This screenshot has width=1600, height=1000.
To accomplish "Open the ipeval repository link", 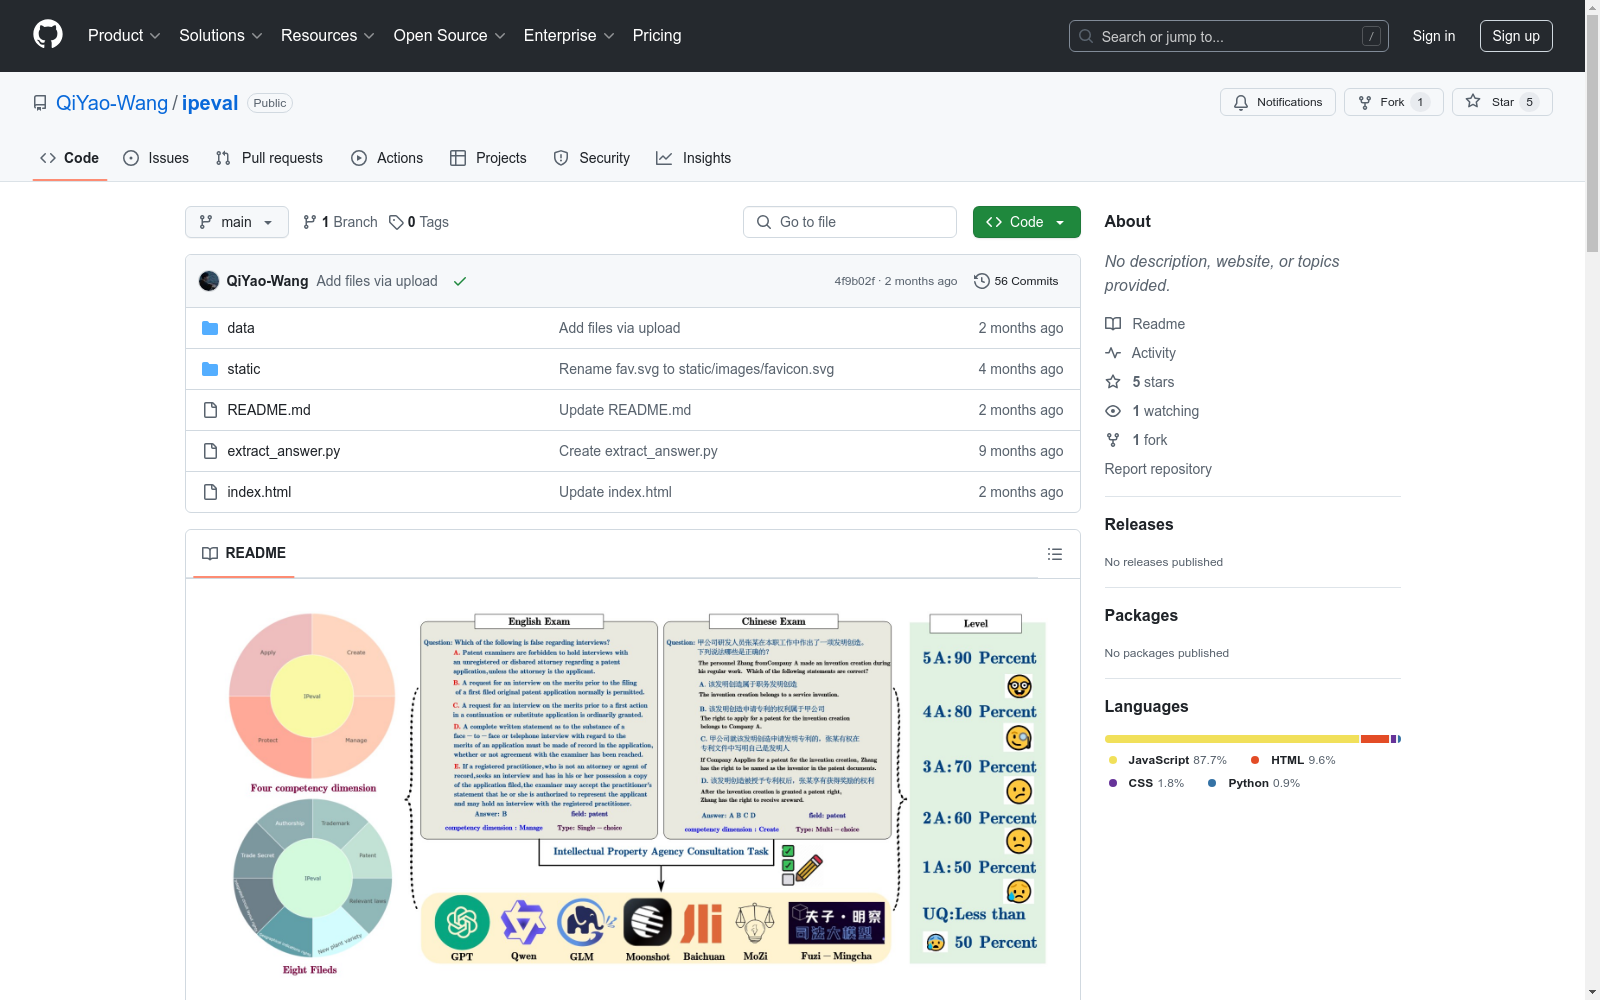I will 210,103.
